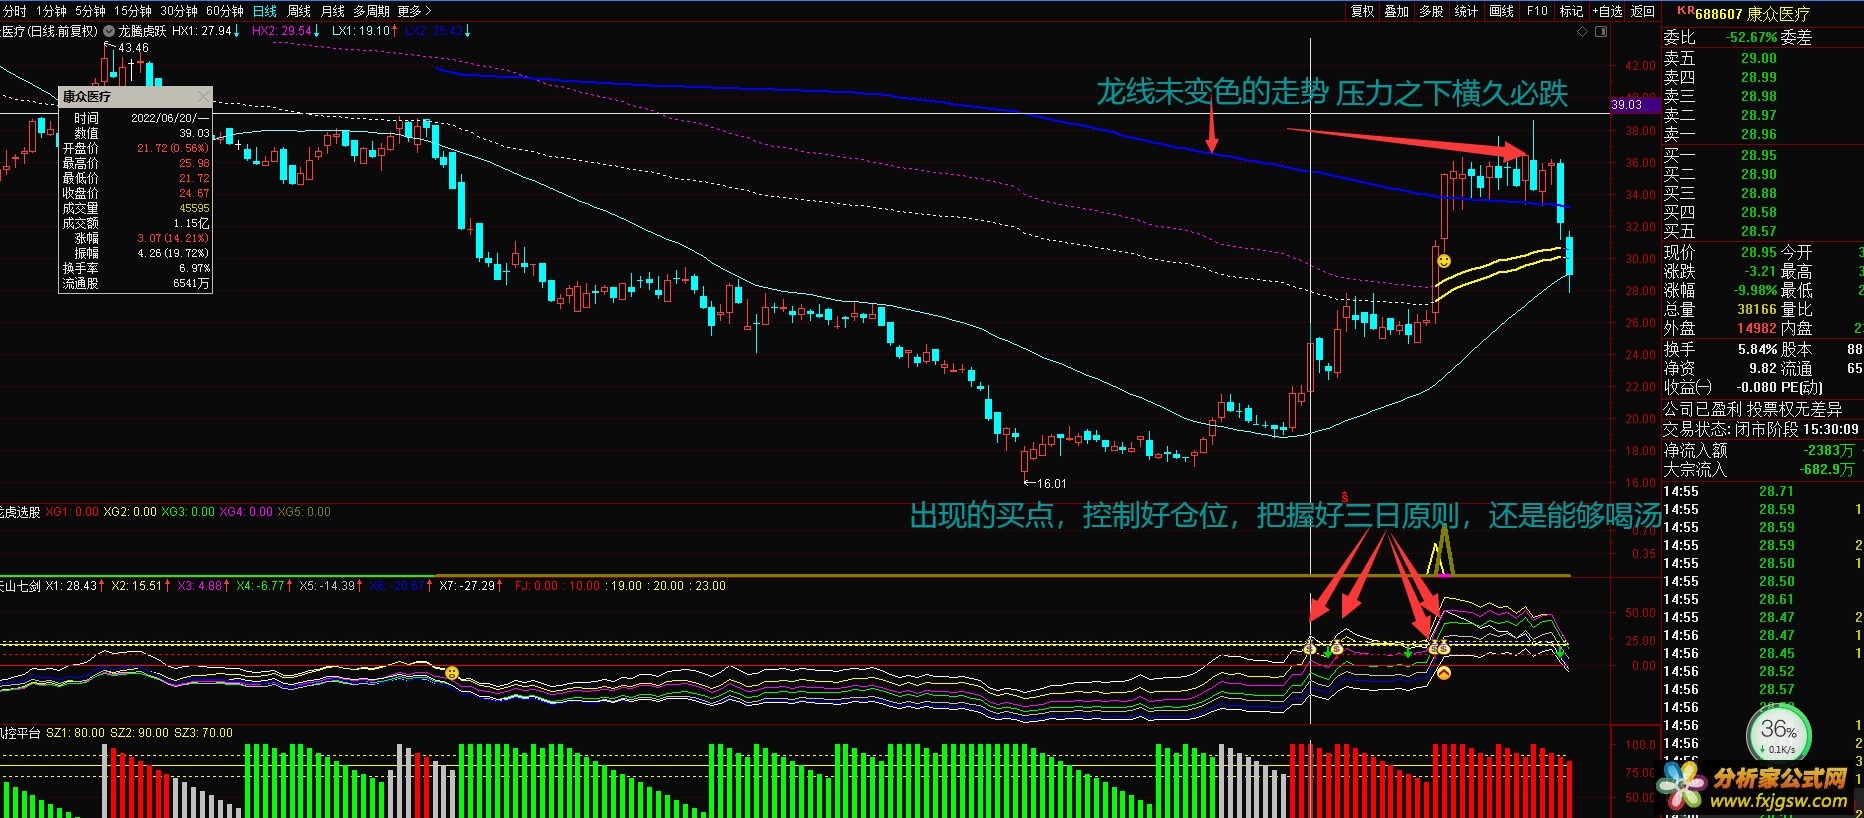The height and width of the screenshot is (818, 1864).
Task: Toggle the side panel icon above the chart
Action: click(1601, 32)
